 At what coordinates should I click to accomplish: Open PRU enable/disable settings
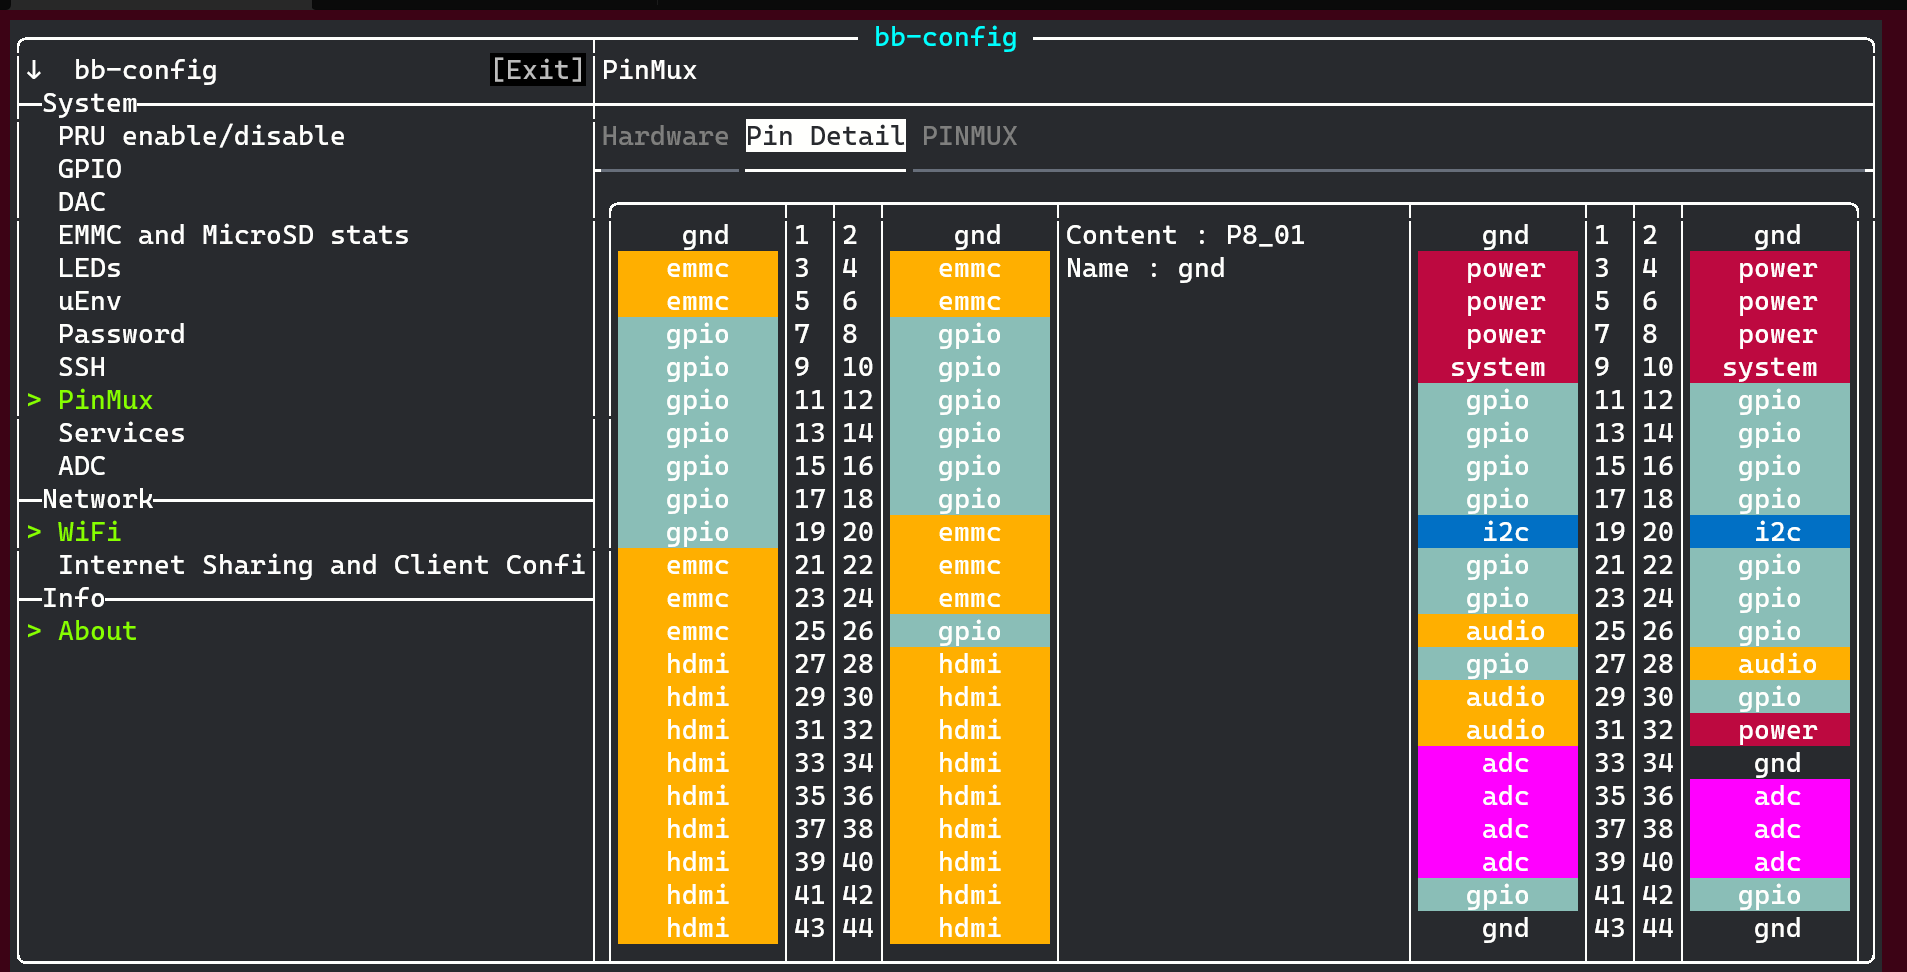point(202,136)
